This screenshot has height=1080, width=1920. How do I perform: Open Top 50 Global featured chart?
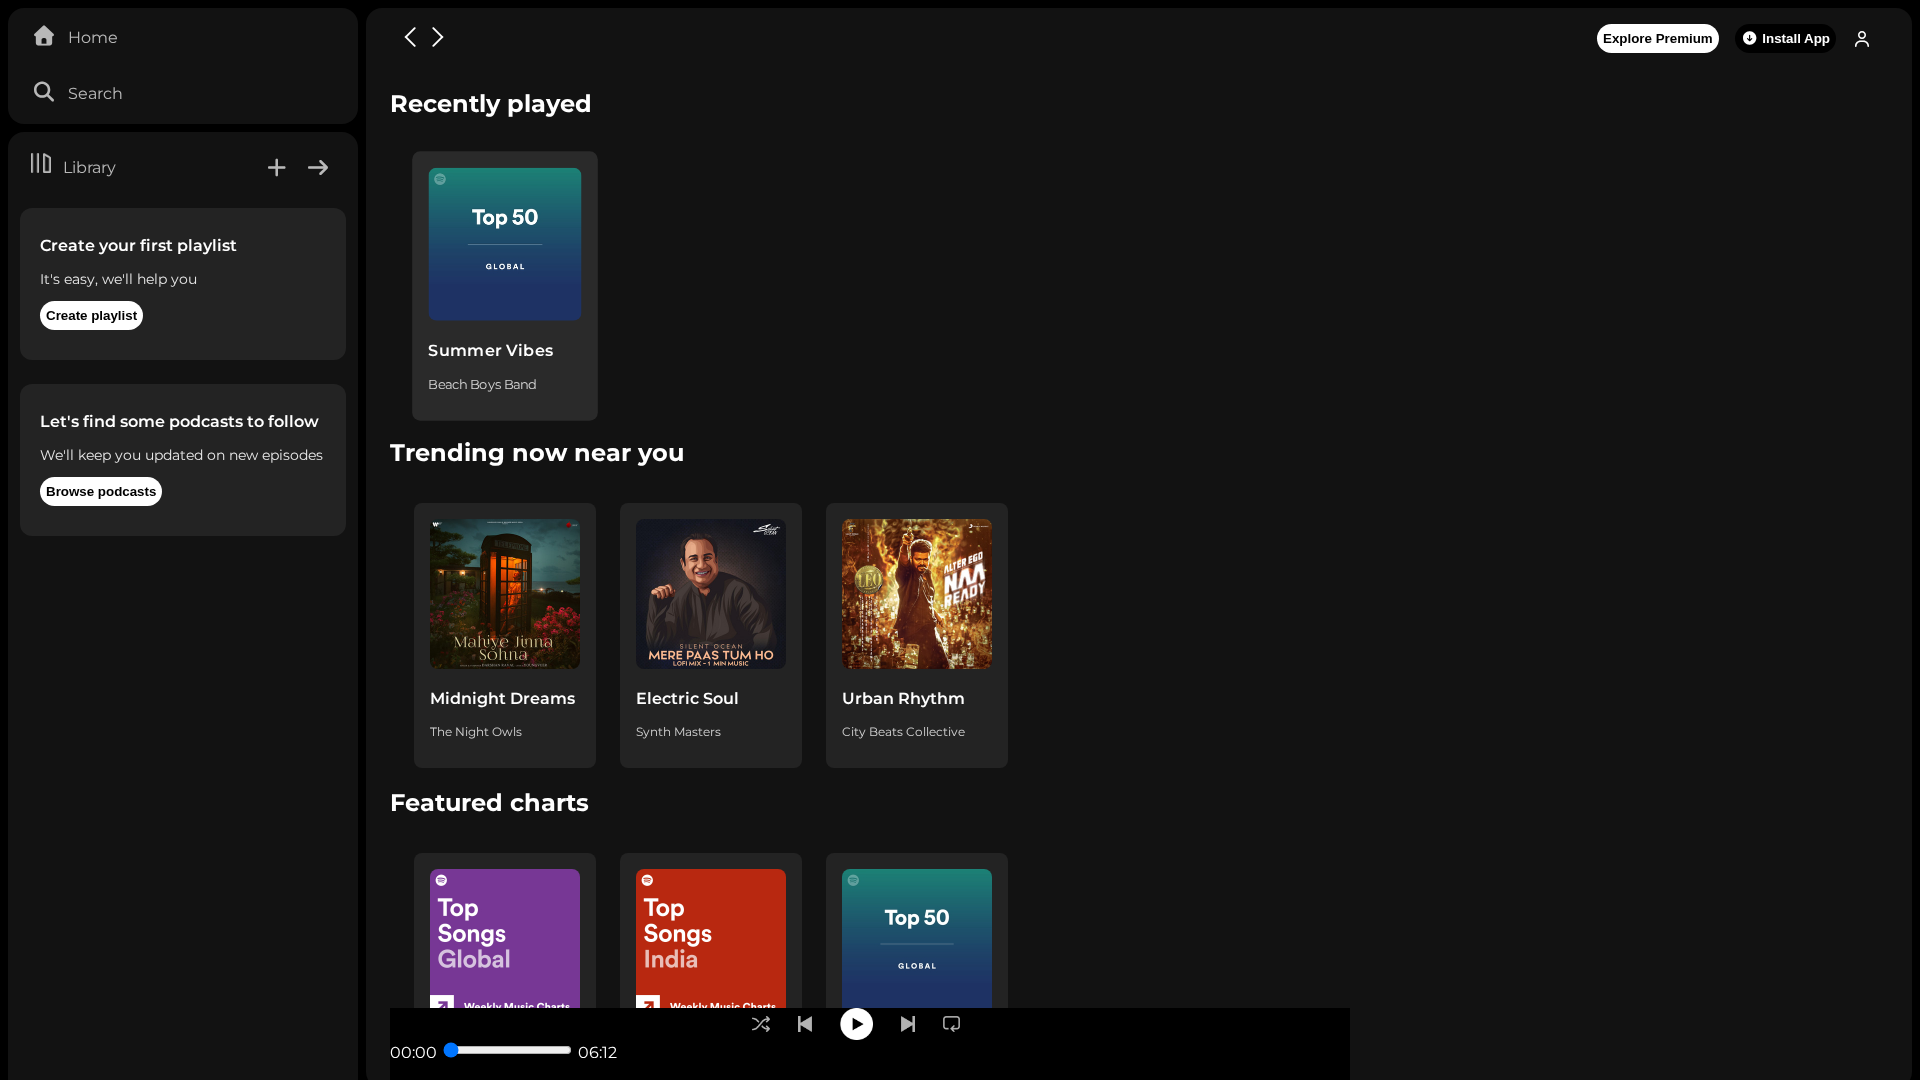click(917, 938)
